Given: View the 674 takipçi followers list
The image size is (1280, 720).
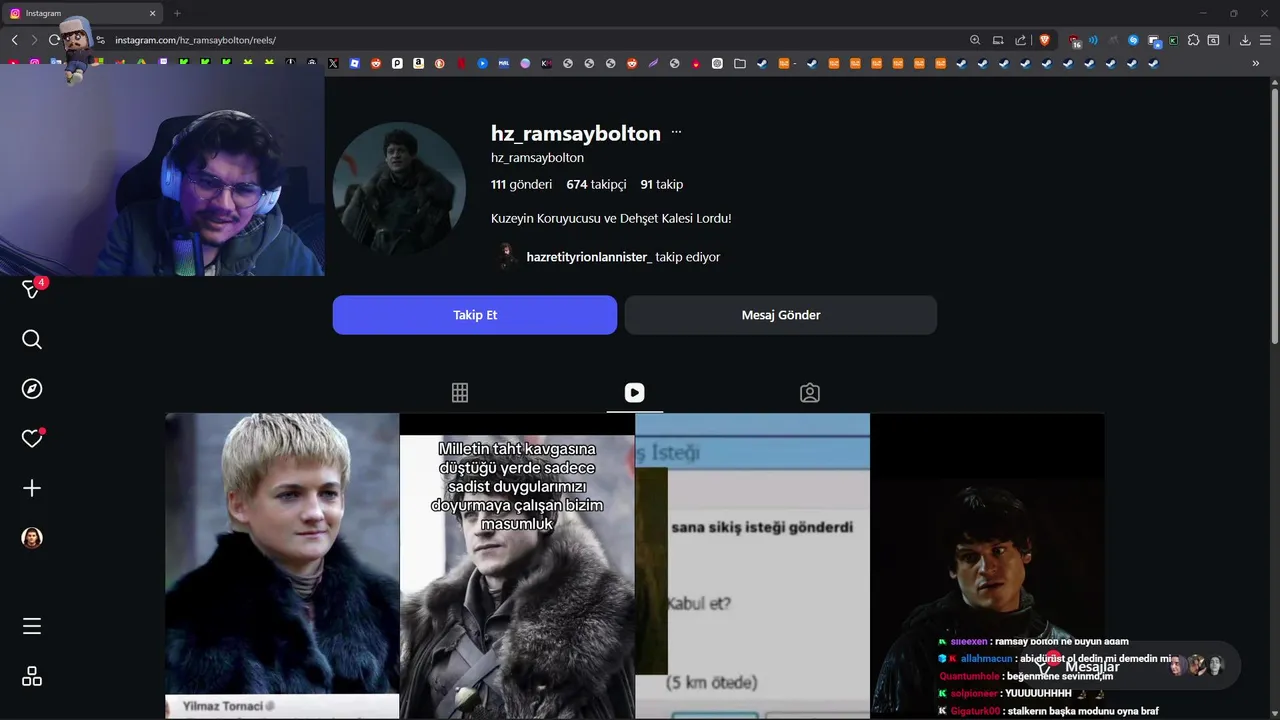Looking at the screenshot, I should [596, 184].
